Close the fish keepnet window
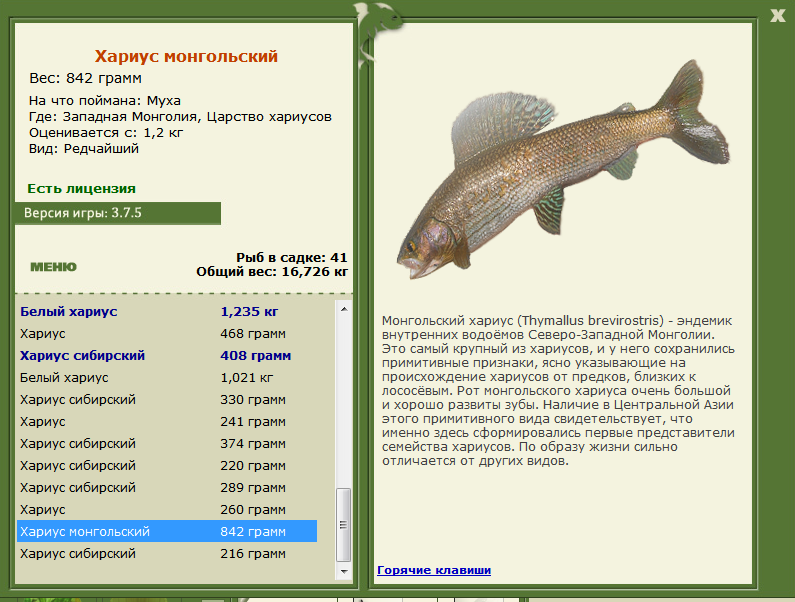 [x=777, y=15]
